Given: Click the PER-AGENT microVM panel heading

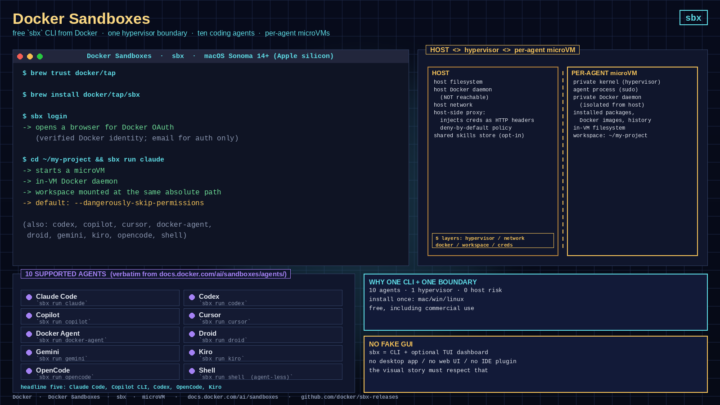Looking at the screenshot, I should [604, 73].
